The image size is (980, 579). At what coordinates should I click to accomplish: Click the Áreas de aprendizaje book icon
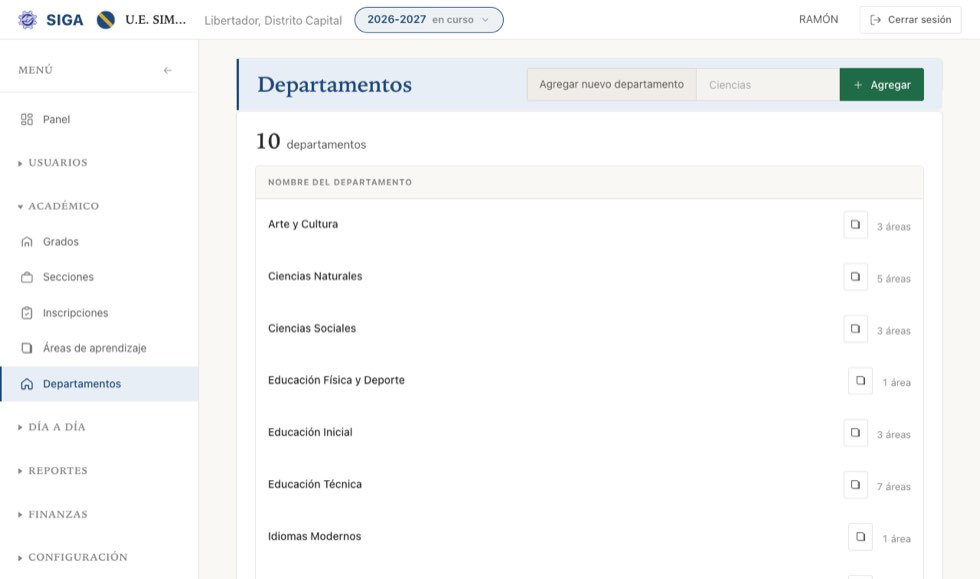coord(27,348)
